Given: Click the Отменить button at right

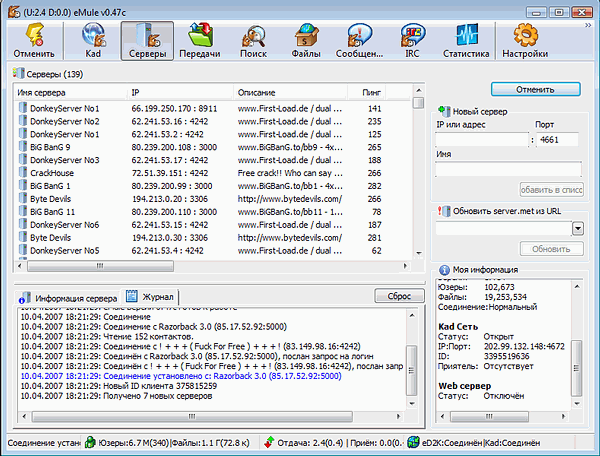Looking at the screenshot, I should (535, 90).
